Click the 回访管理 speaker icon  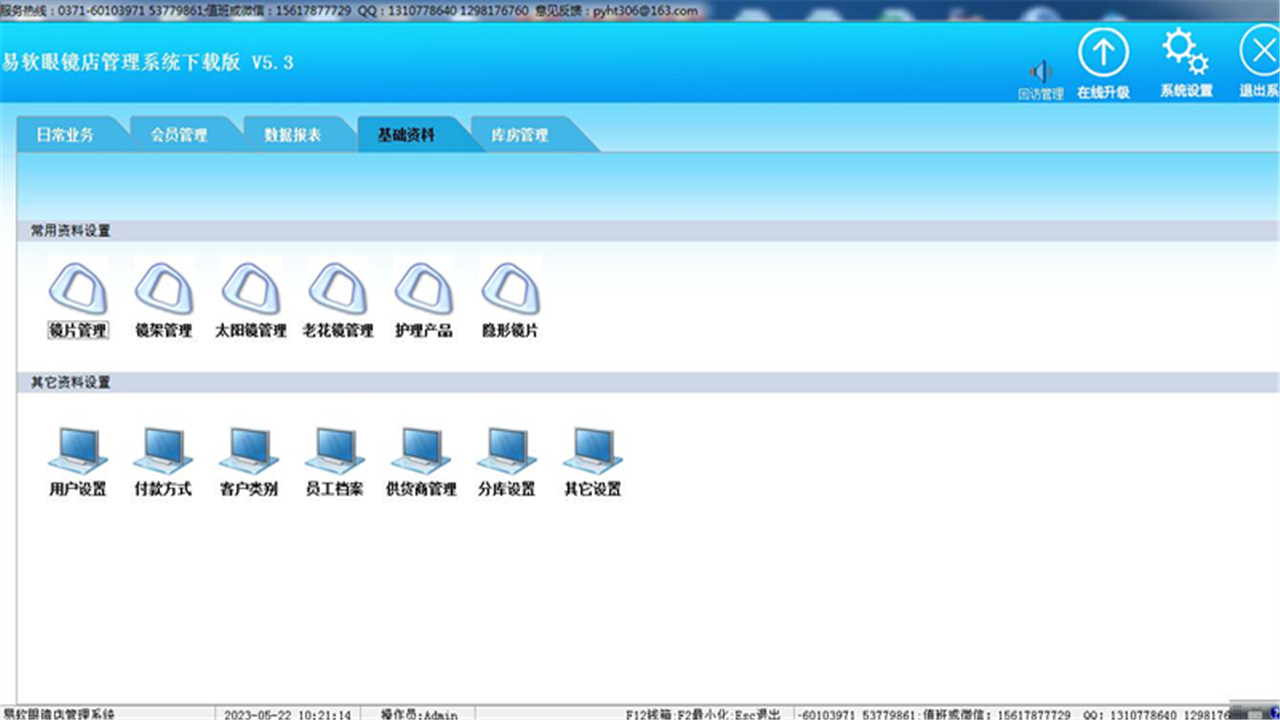click(x=1040, y=73)
